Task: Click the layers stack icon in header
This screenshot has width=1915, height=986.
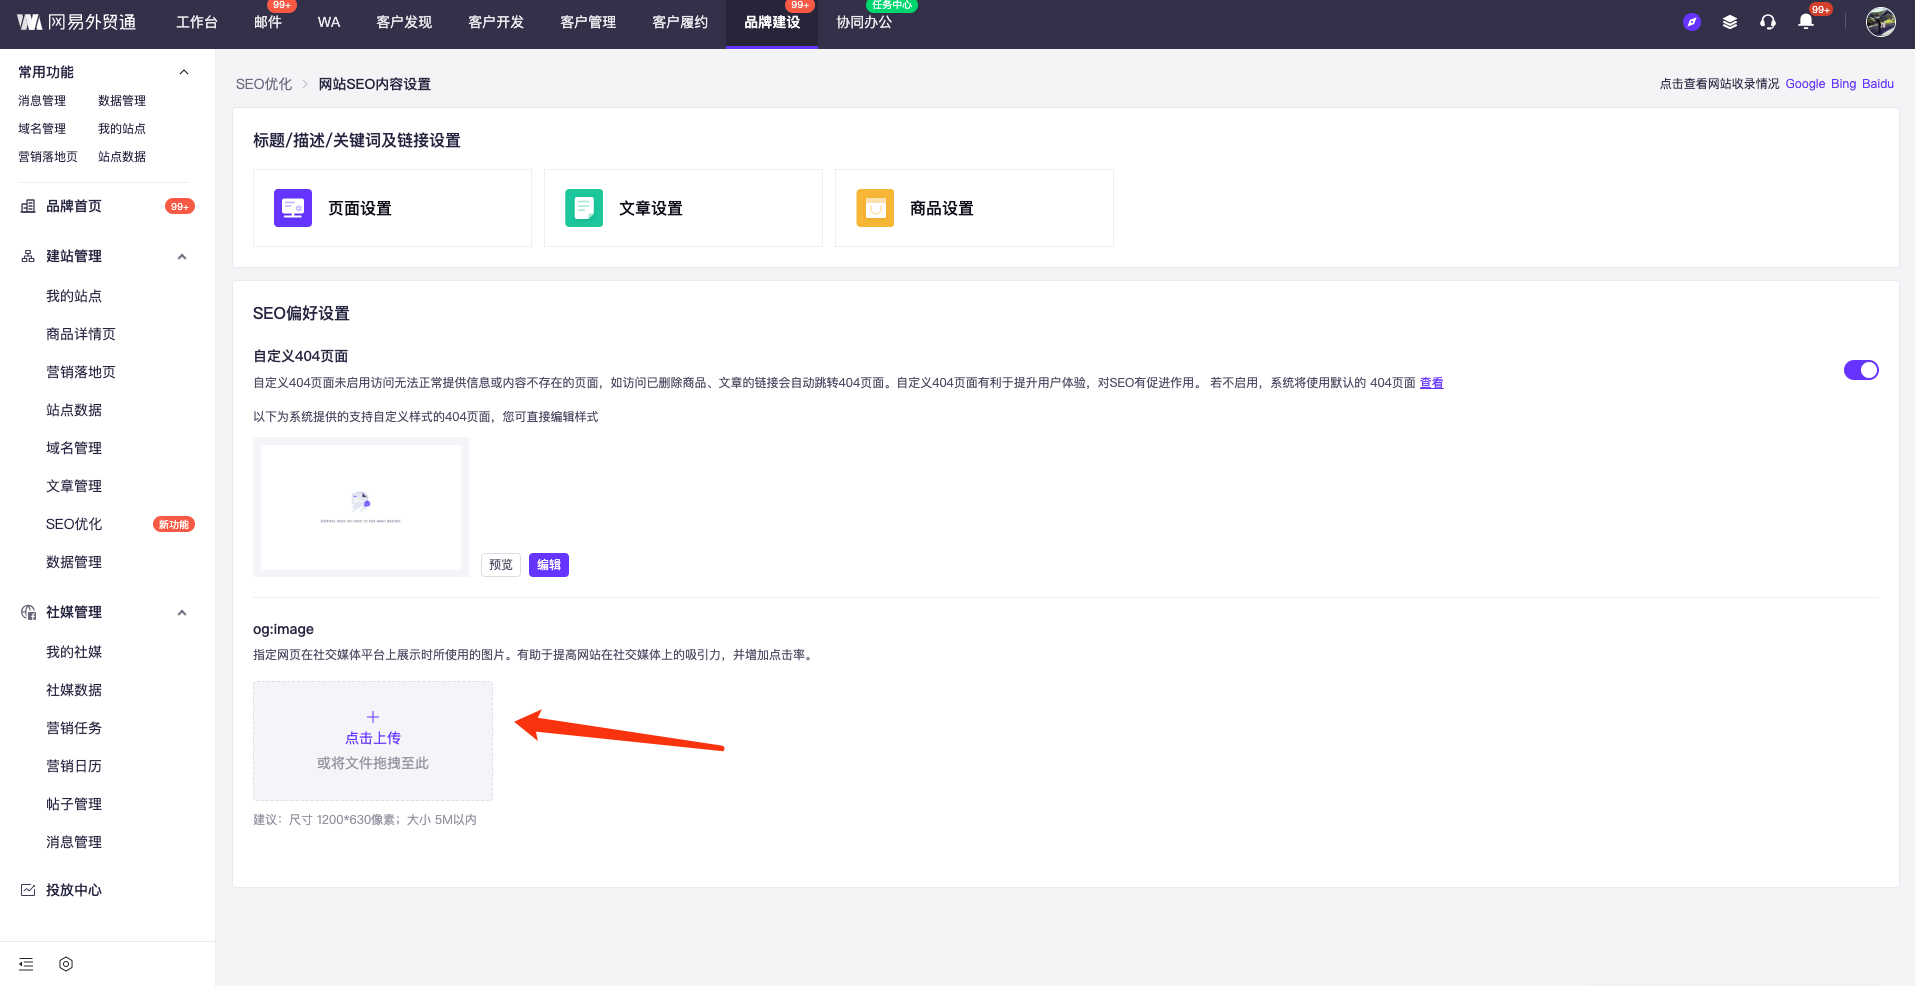Action: coord(1729,22)
